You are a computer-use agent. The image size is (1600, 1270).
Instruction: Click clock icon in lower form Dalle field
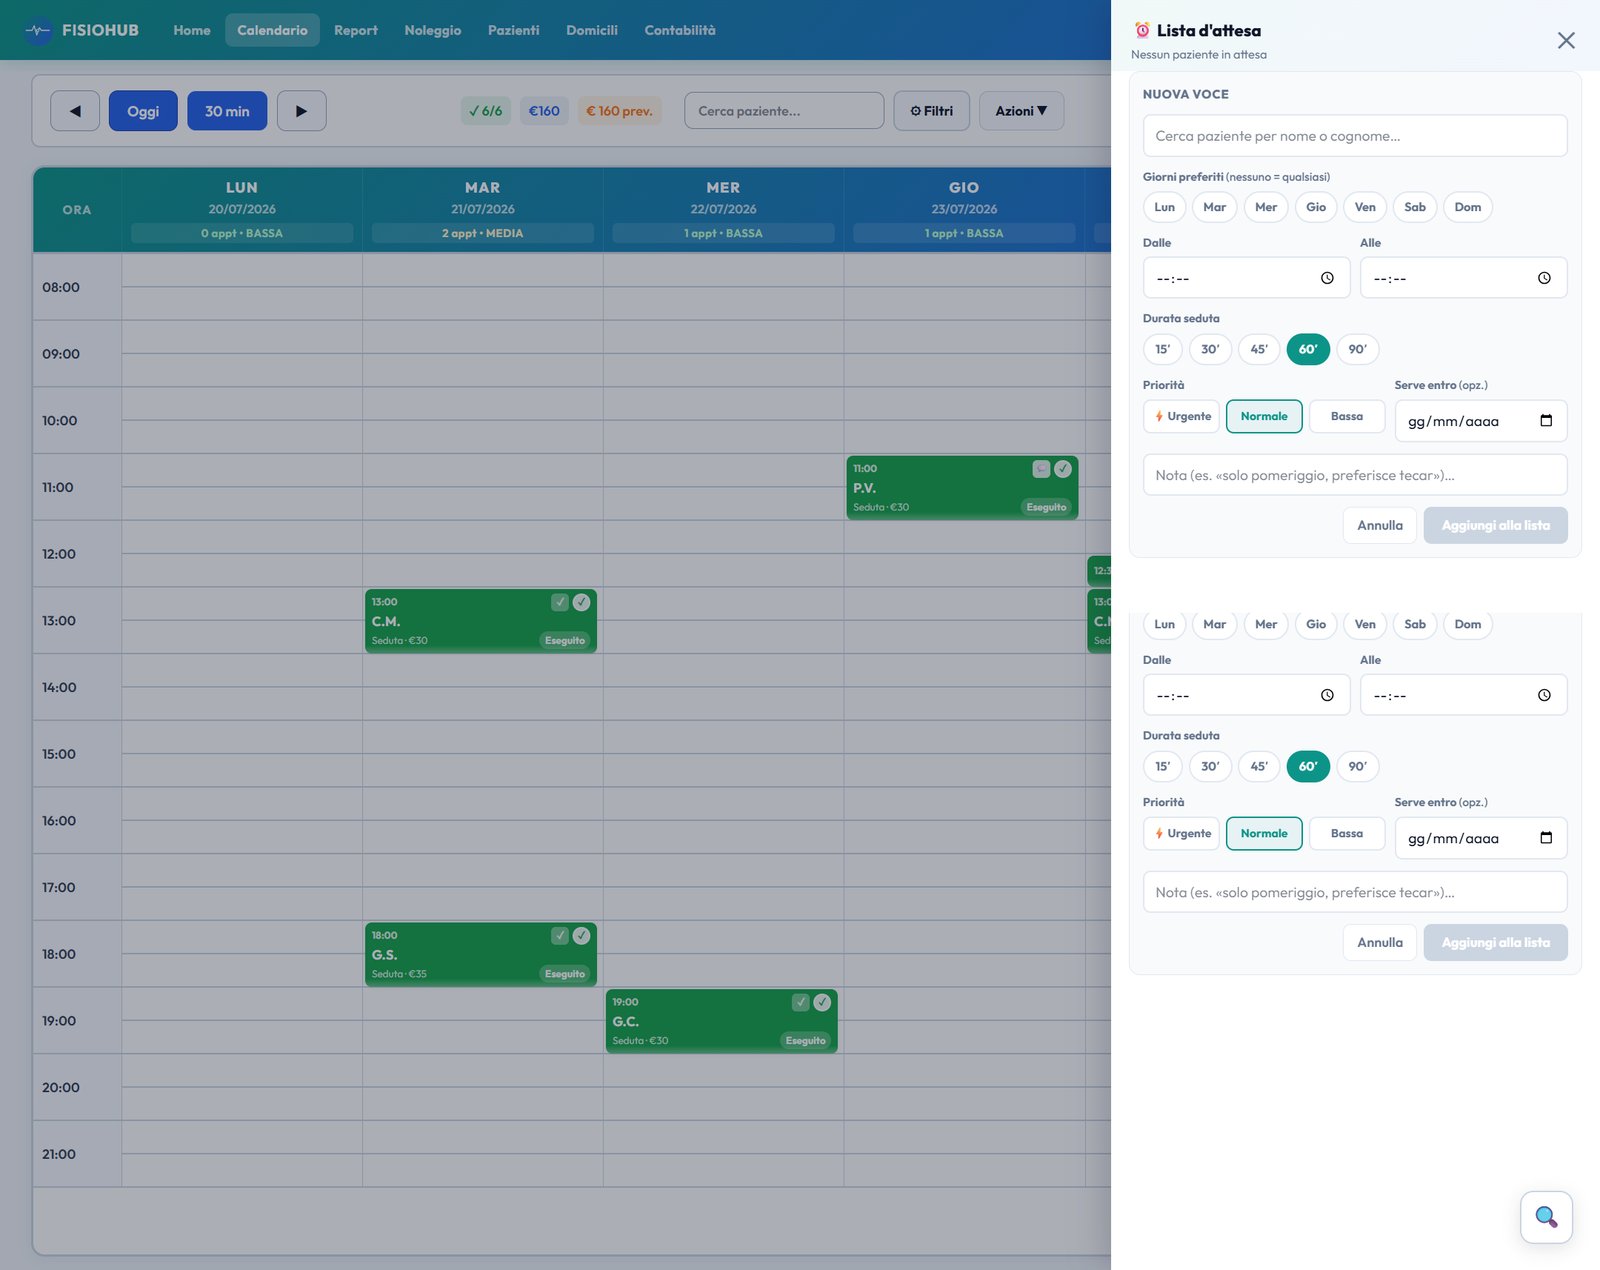coord(1327,695)
